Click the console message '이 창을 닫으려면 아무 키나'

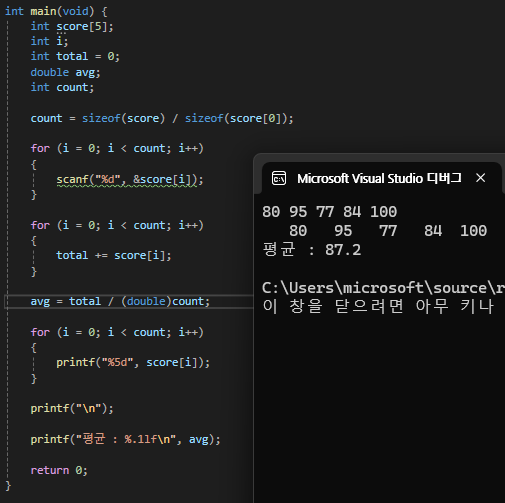click(378, 306)
